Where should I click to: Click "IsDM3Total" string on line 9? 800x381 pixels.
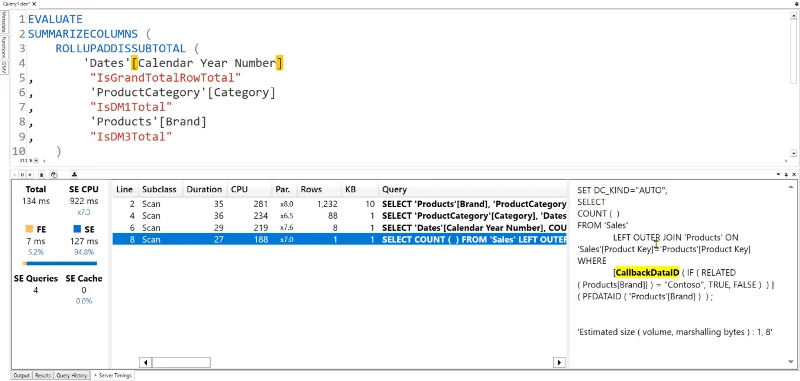coord(131,137)
